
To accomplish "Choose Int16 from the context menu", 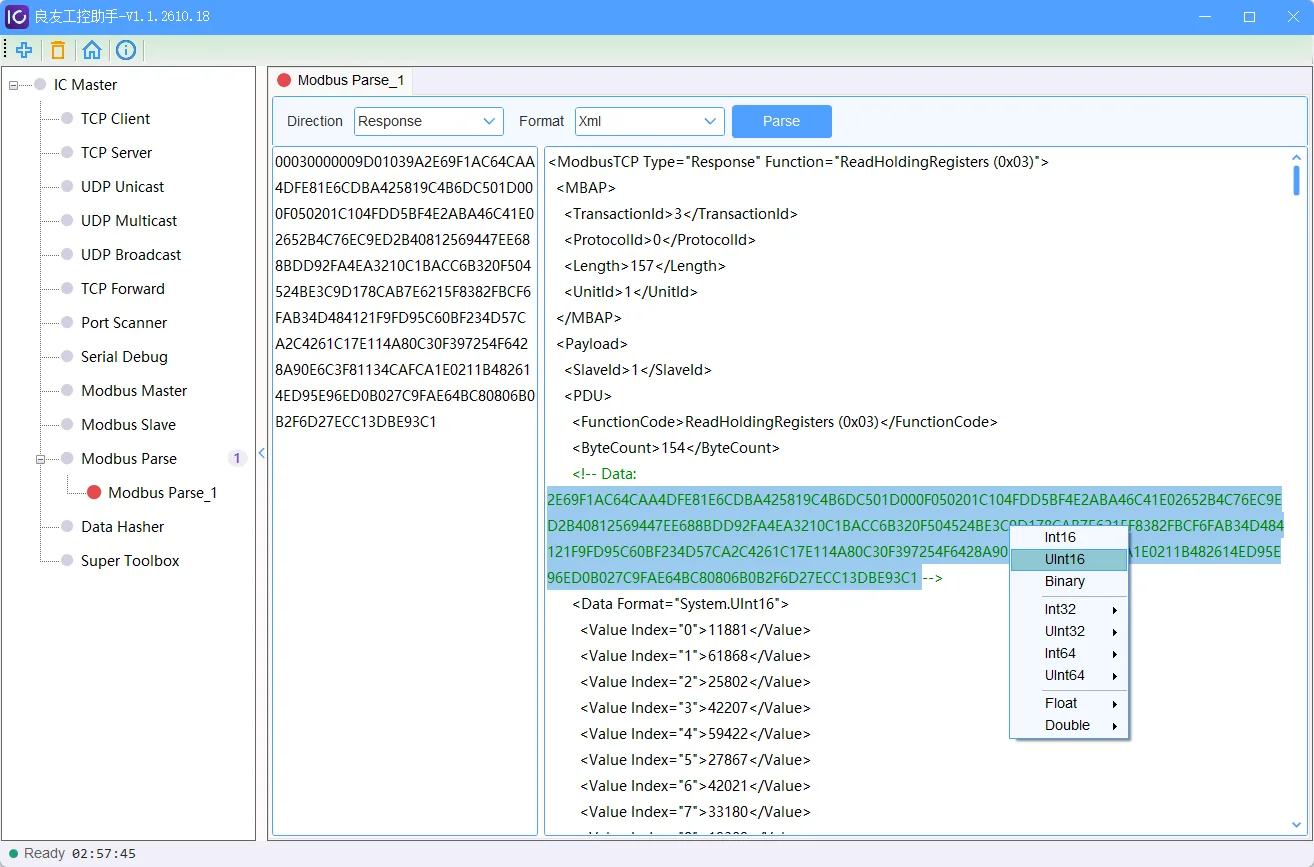I will (x=1069, y=537).
